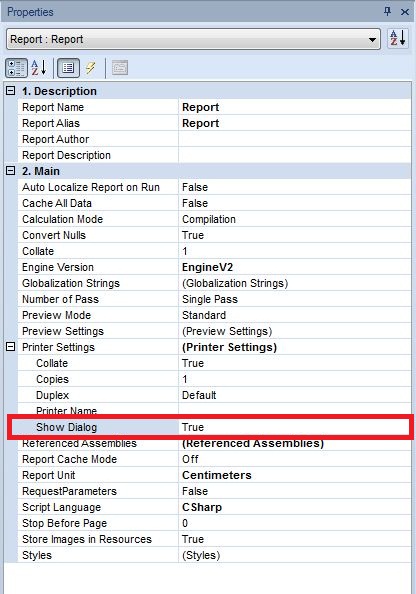Open the Globalization Strings value
Image resolution: width=416 pixels, height=594 pixels.
click(x=294, y=283)
